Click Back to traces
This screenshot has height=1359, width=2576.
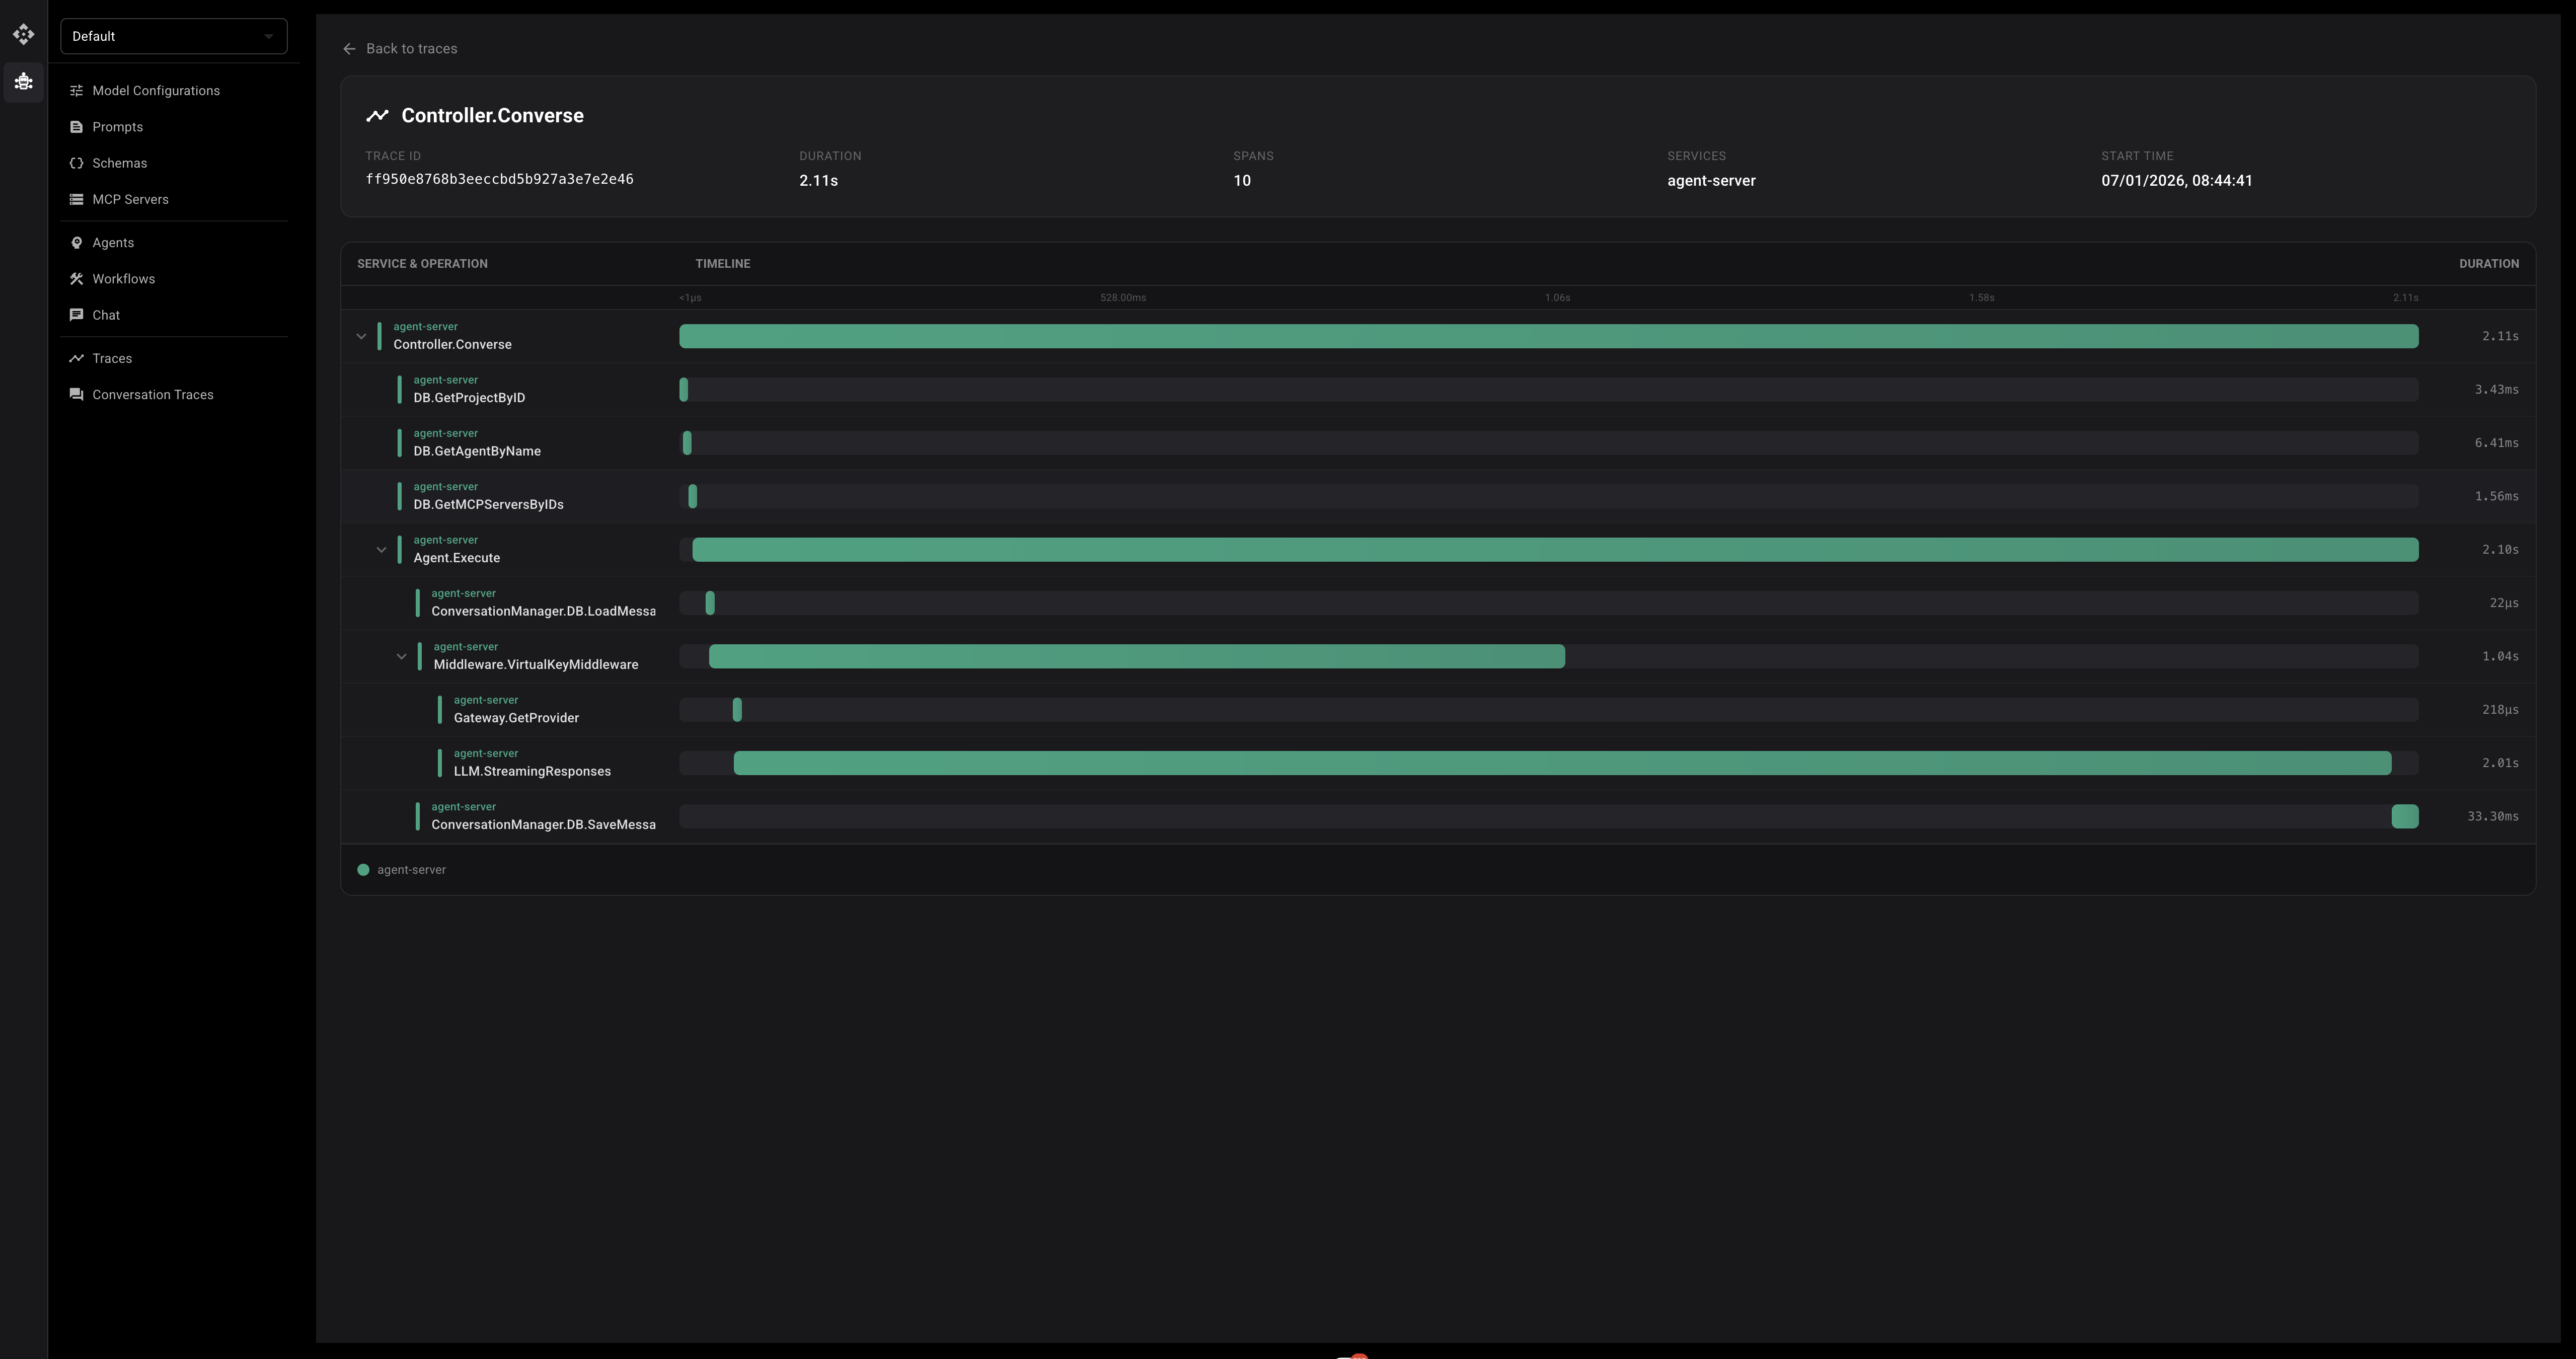pos(400,48)
